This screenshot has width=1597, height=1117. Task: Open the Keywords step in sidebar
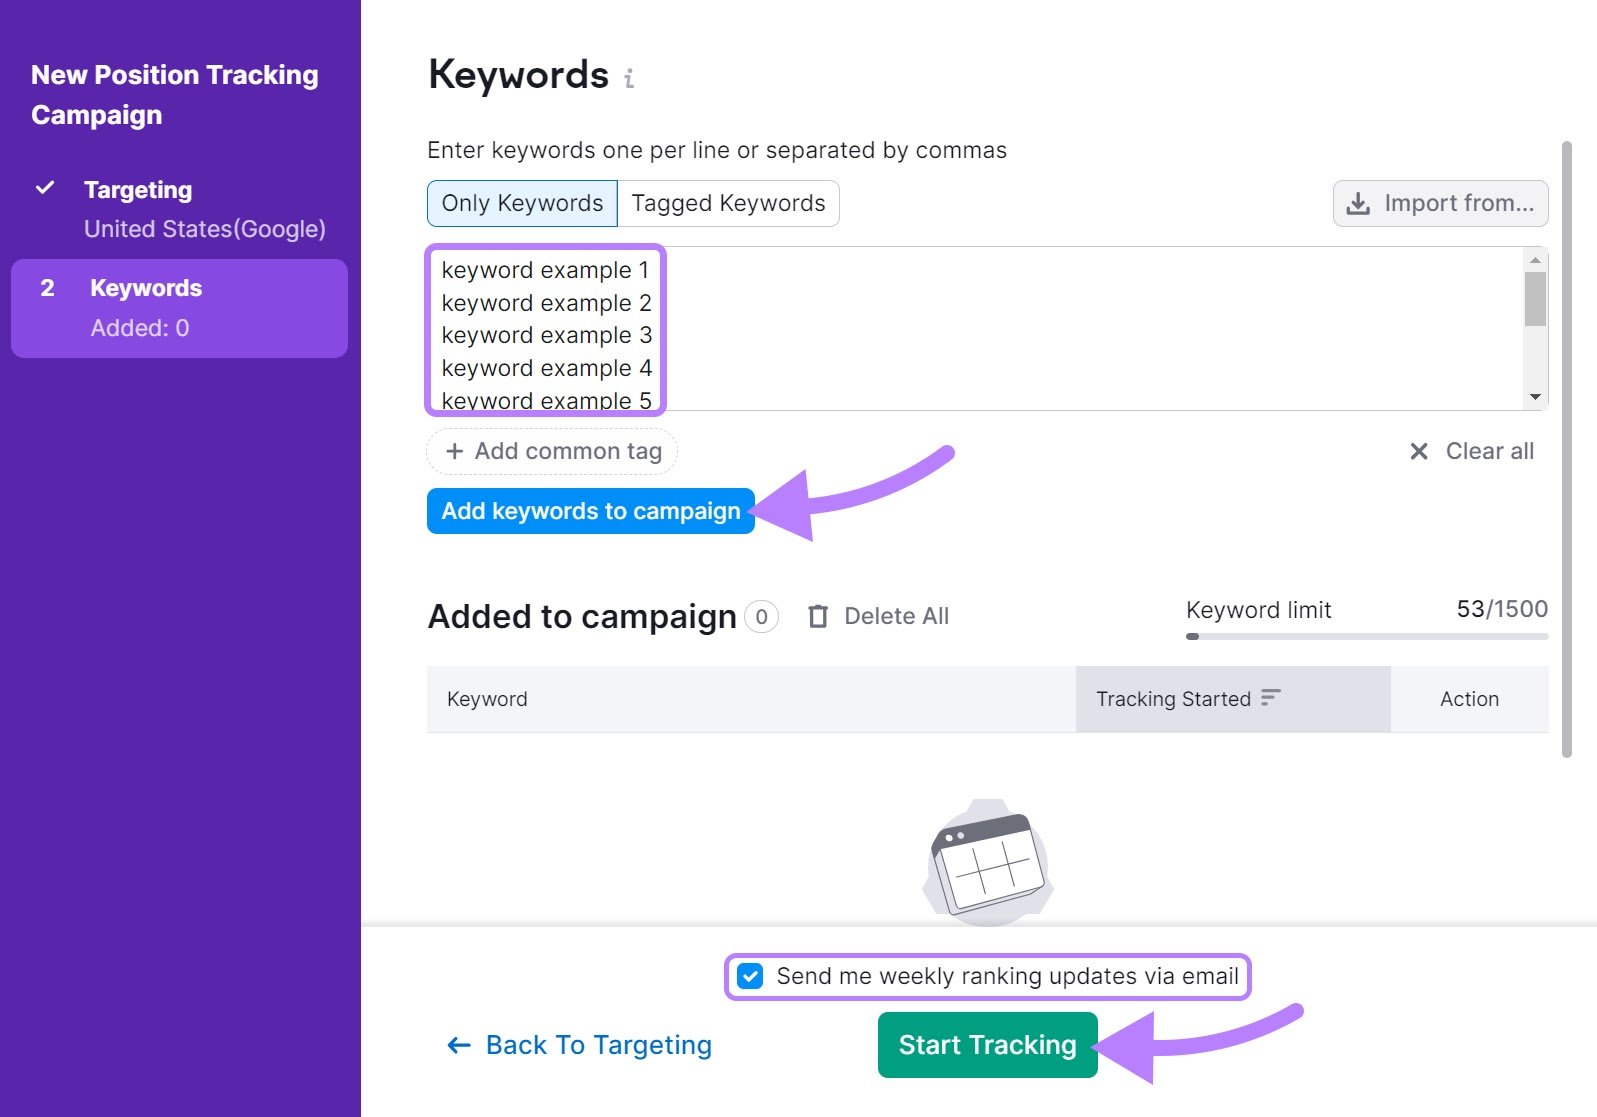click(179, 308)
